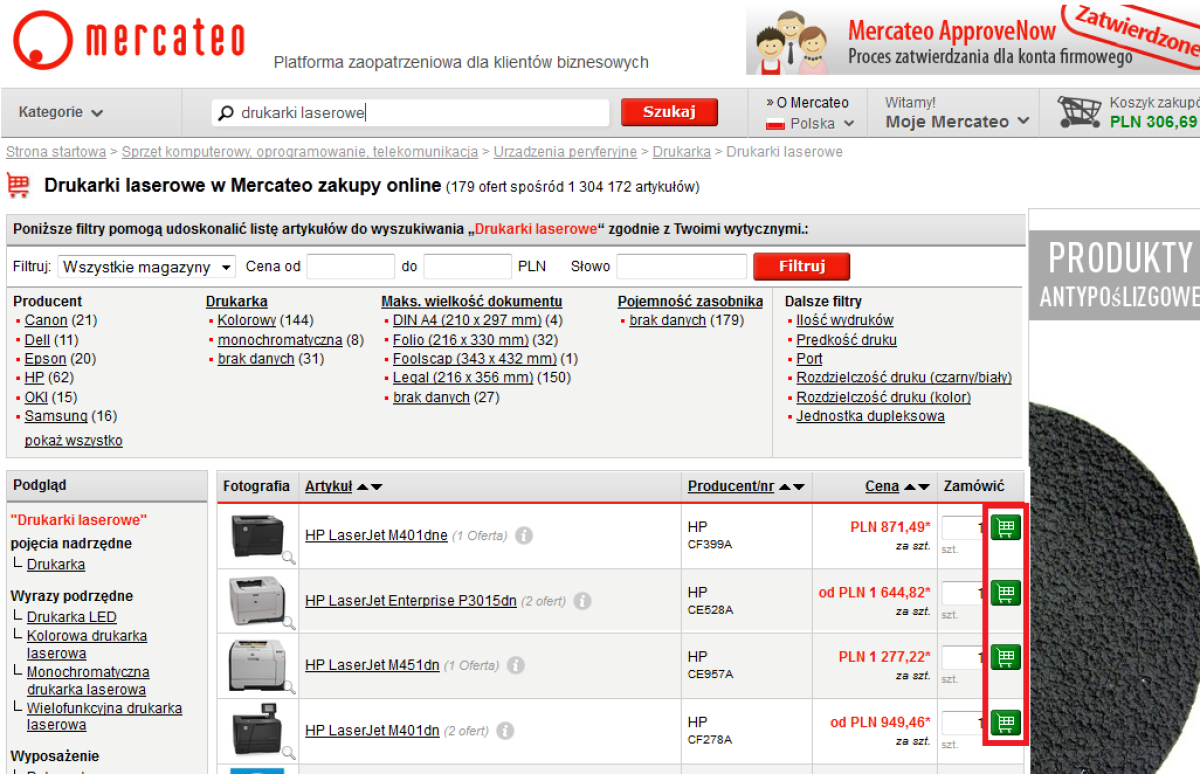
Task: Click quantity field for LaserJet M401dne
Action: click(964, 528)
